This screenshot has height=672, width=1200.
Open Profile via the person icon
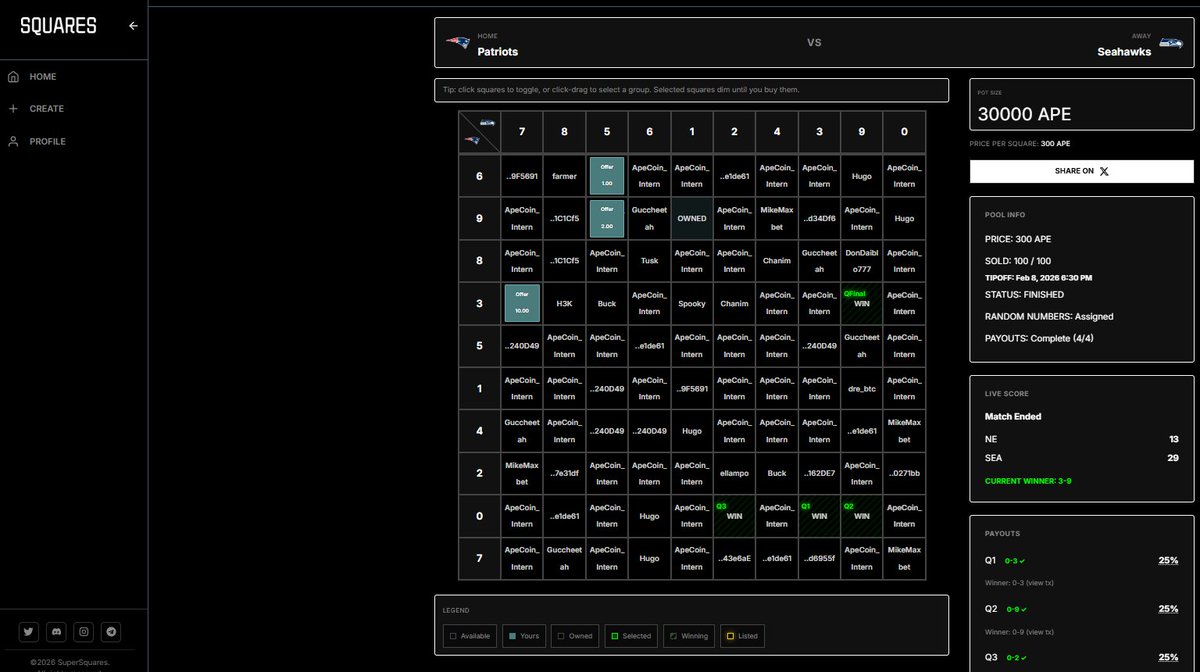point(14,141)
